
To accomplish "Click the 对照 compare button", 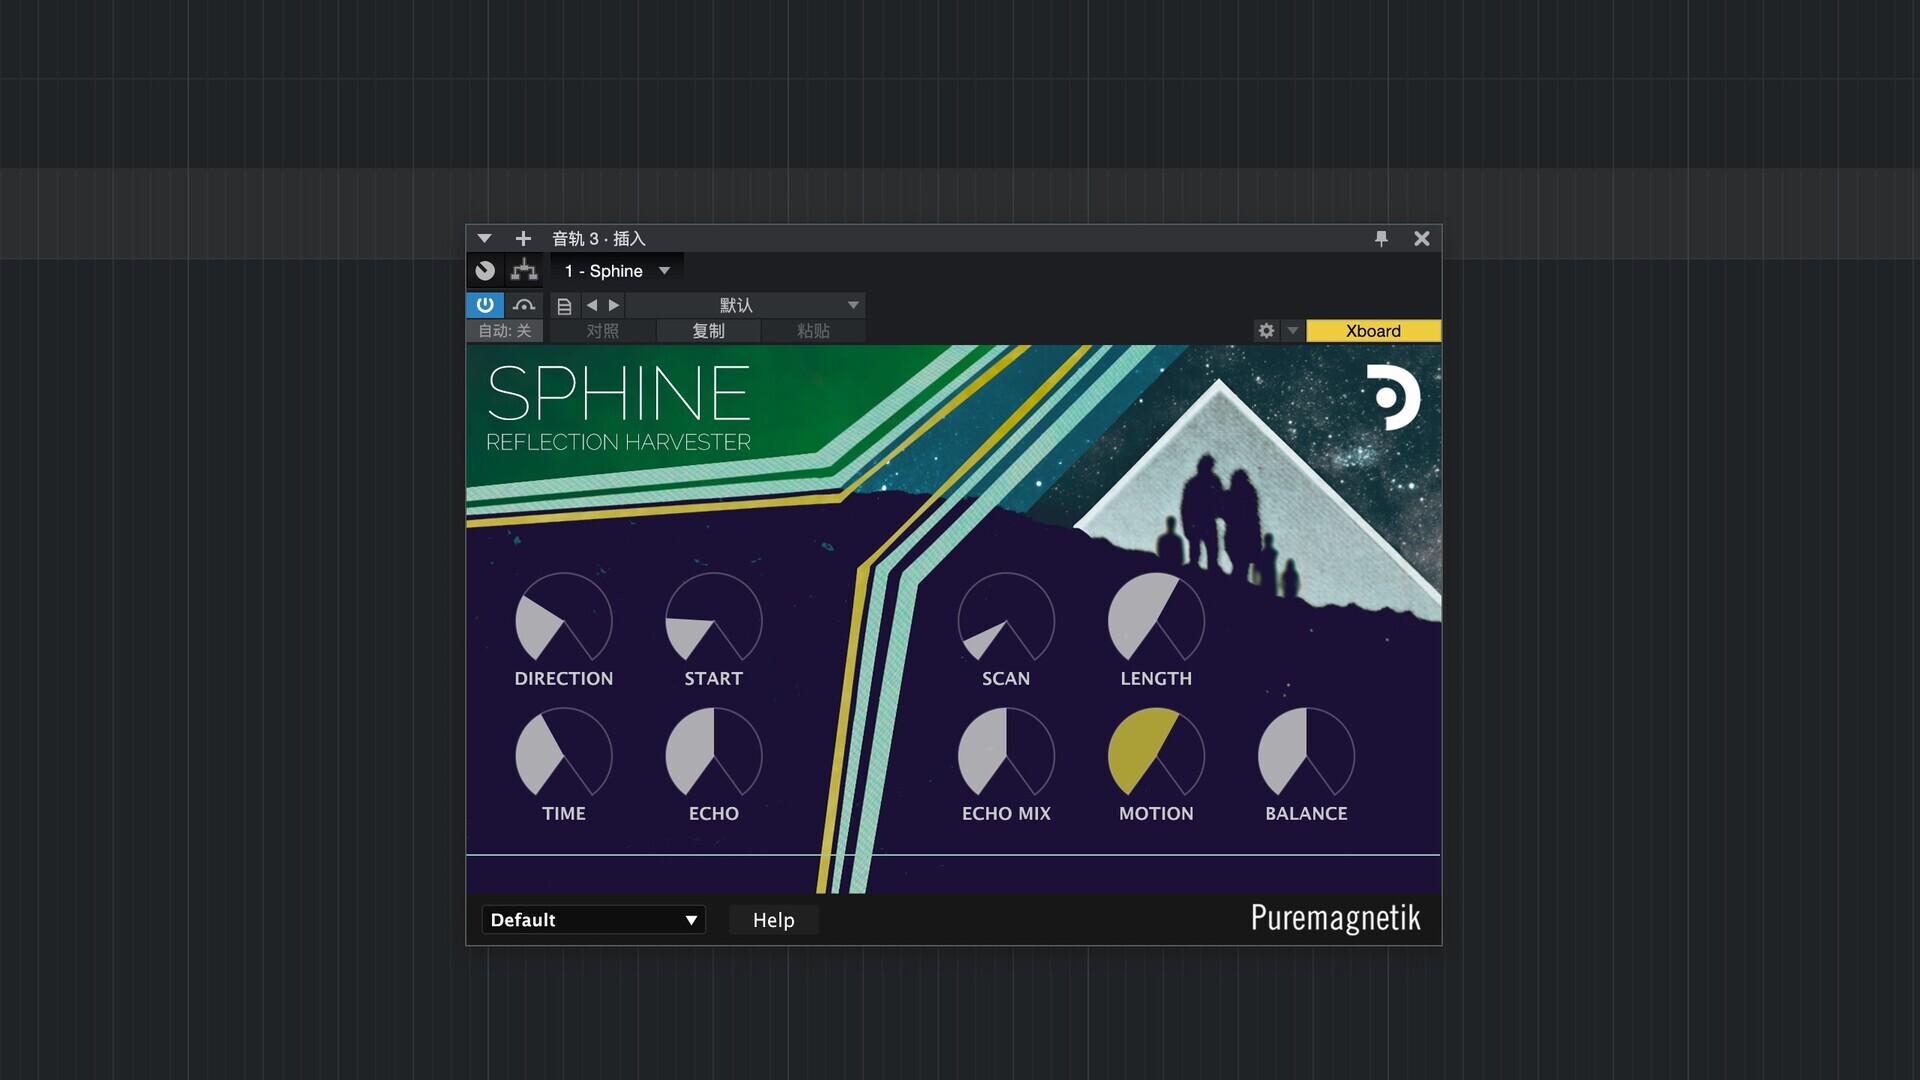I will (602, 331).
